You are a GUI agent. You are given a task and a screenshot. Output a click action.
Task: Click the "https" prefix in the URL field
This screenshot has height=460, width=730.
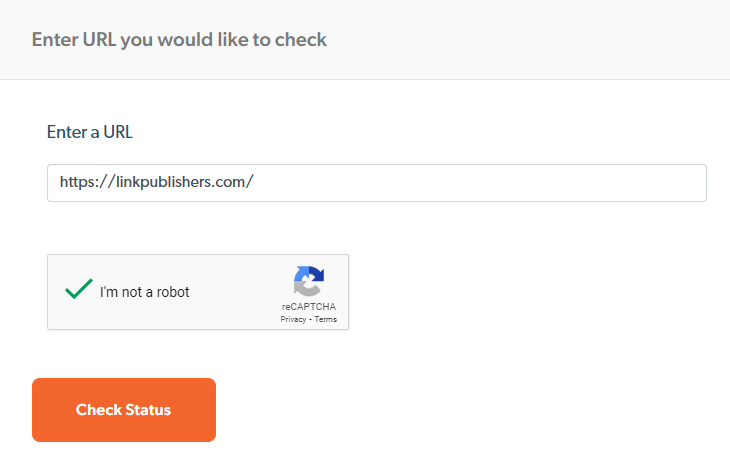76,183
